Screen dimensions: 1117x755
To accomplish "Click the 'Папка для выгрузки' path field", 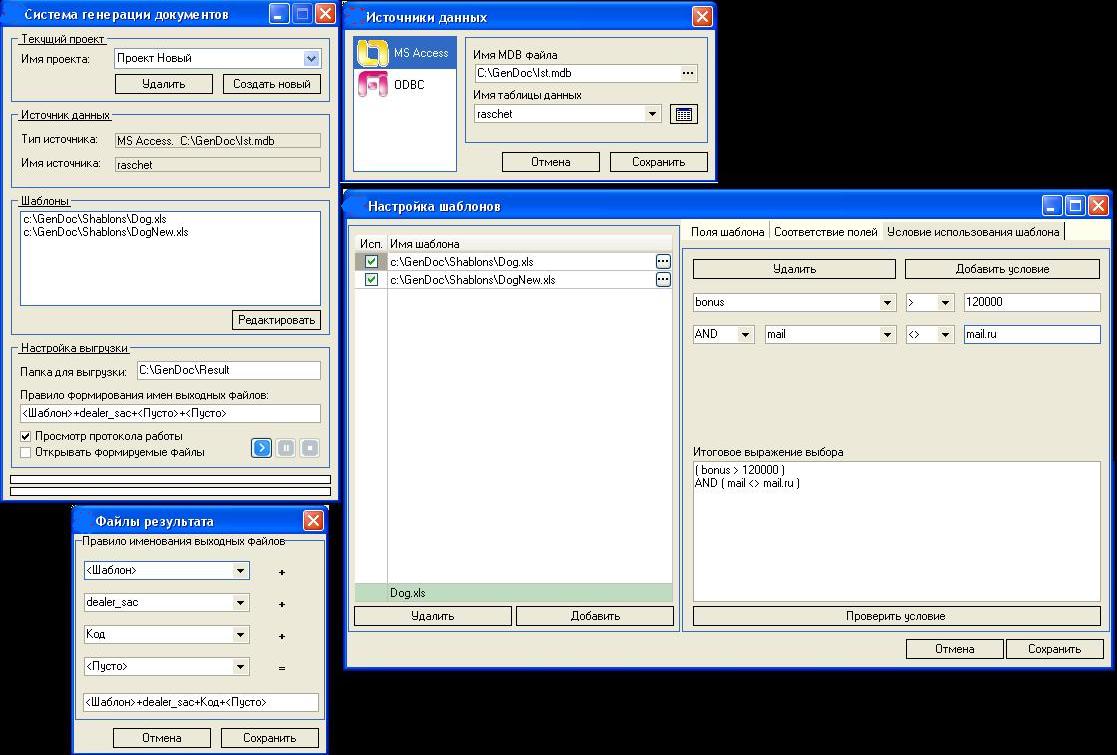I will click(229, 370).
